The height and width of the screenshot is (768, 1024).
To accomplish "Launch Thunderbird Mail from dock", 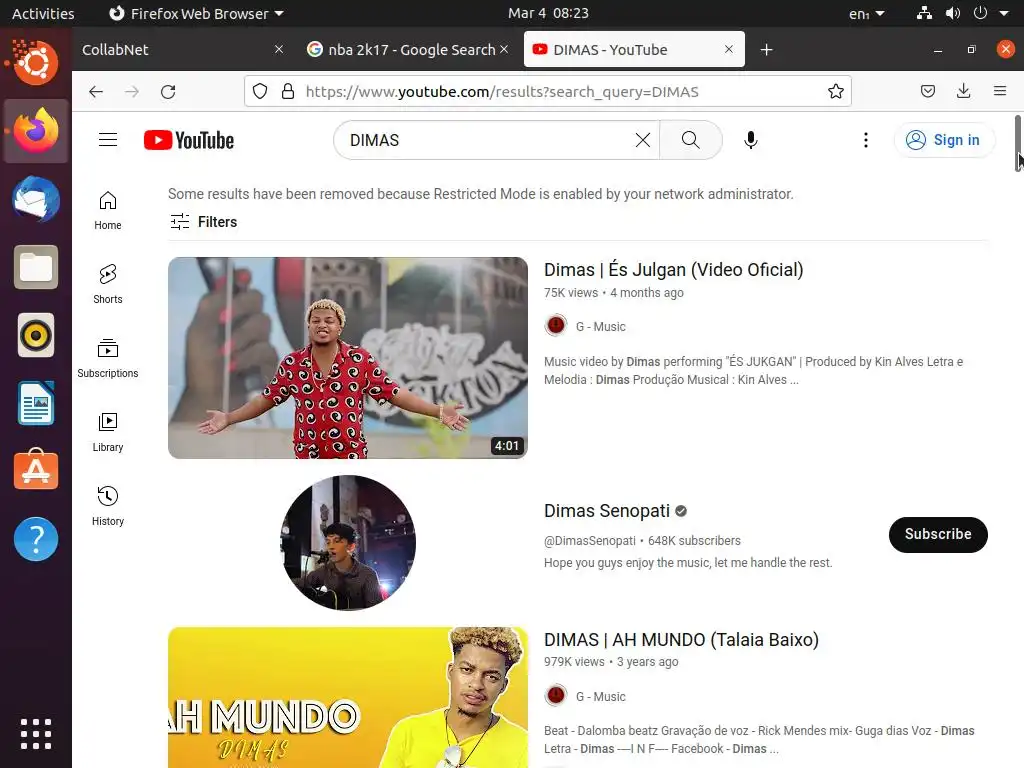I will (36, 199).
